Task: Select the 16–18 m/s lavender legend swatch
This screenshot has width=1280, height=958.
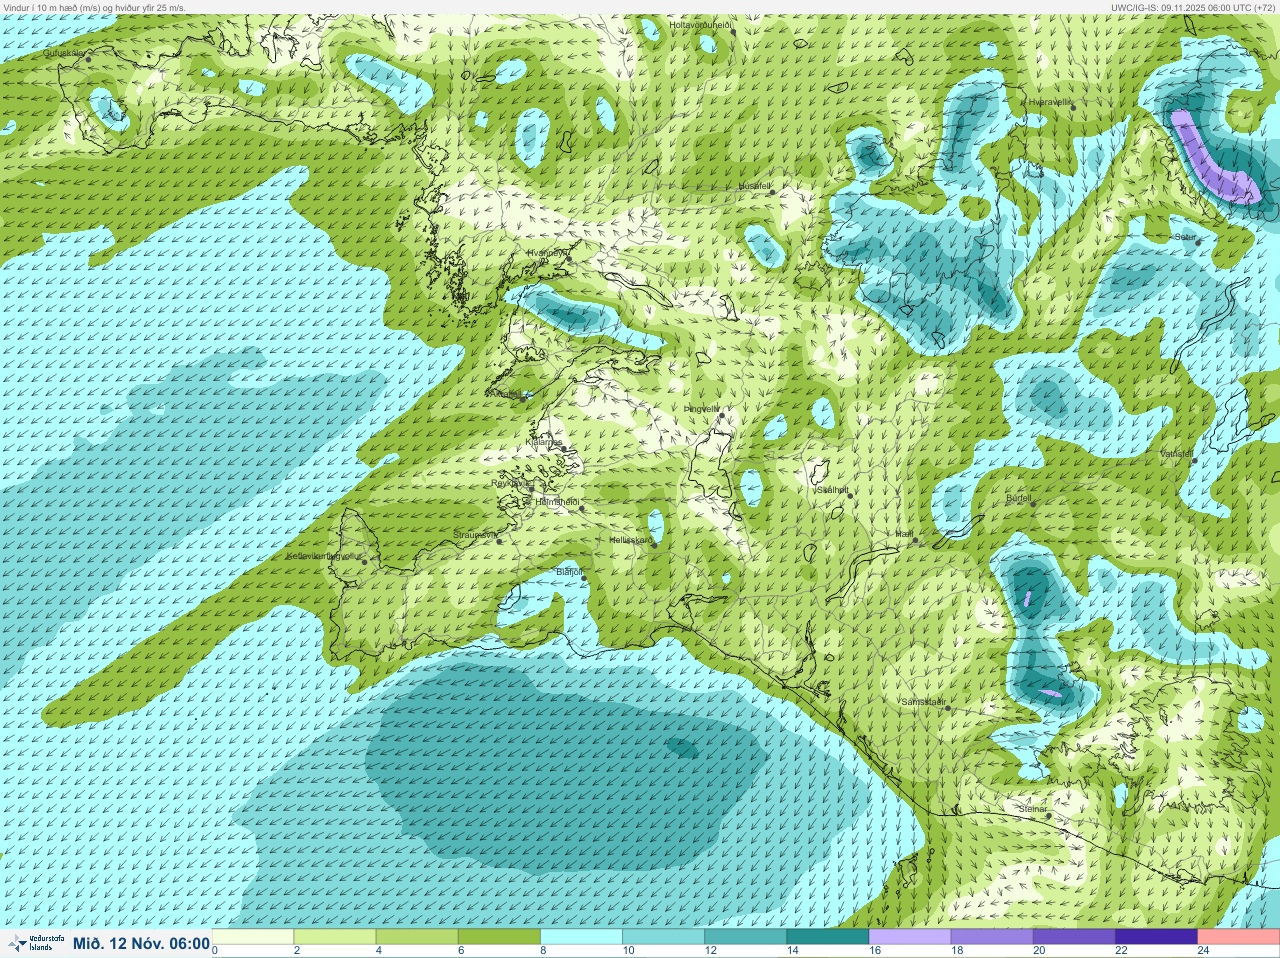Action: pos(910,937)
